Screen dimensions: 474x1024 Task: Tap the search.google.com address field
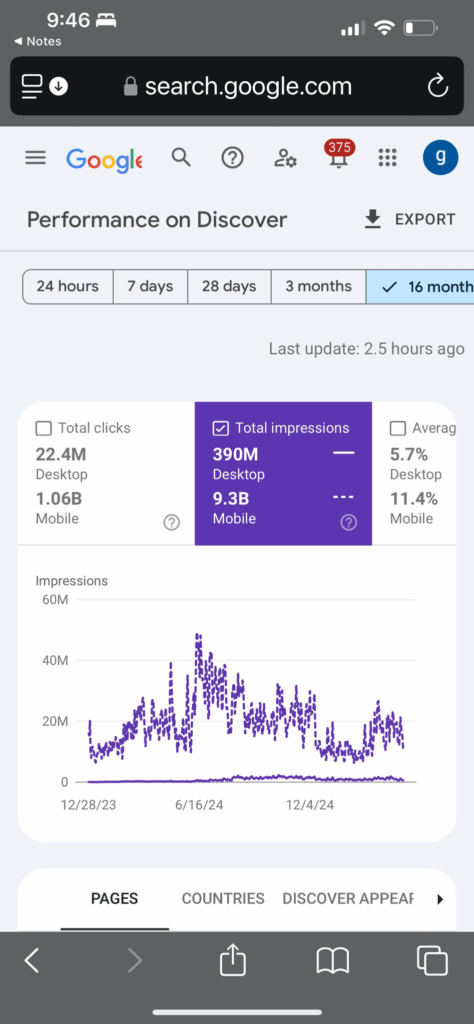pos(238,86)
